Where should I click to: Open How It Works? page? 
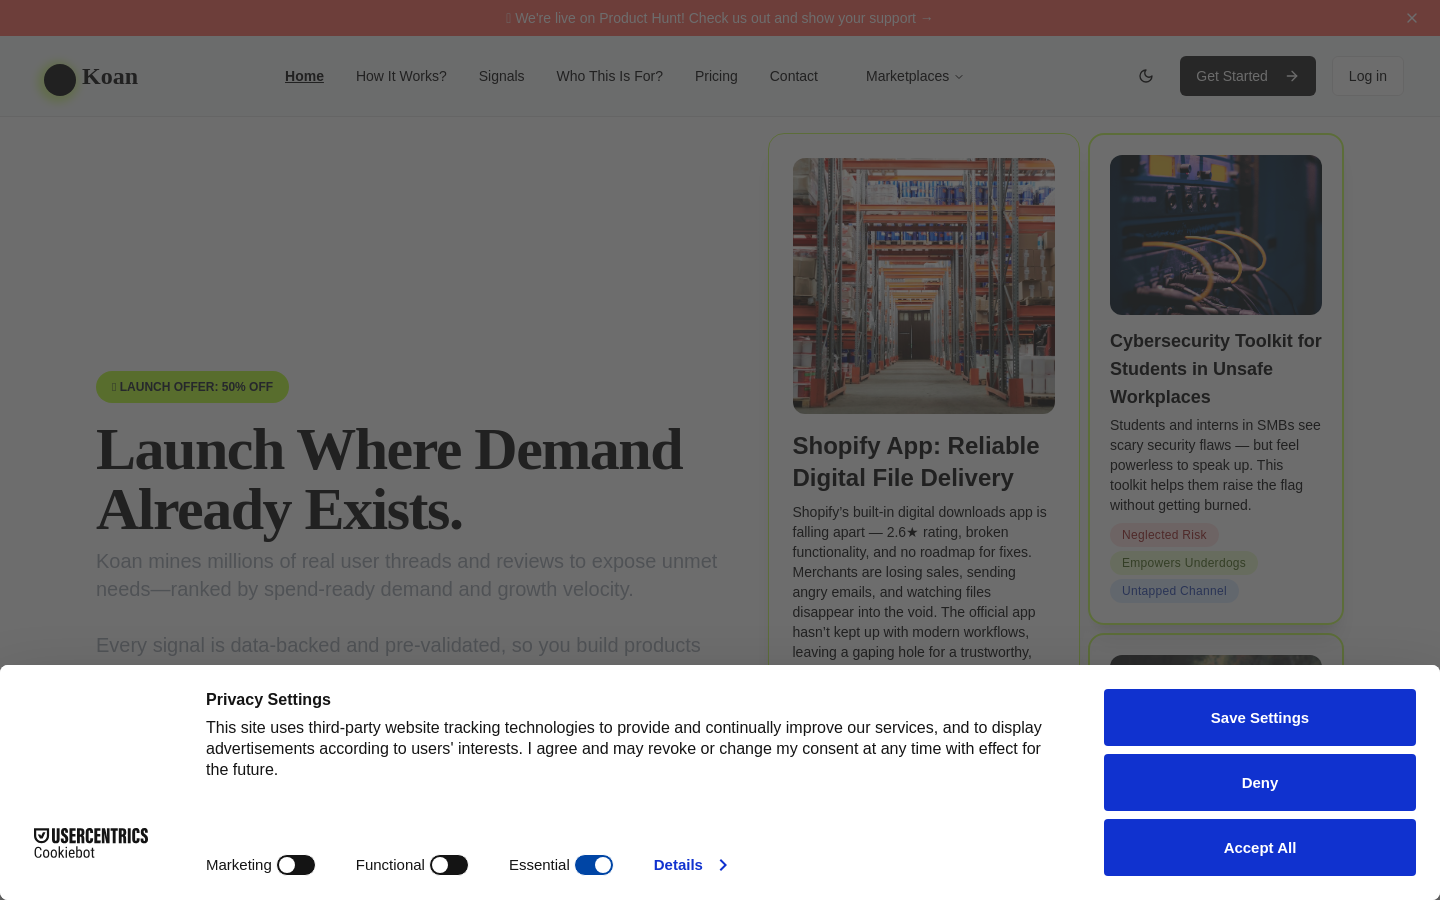point(401,76)
